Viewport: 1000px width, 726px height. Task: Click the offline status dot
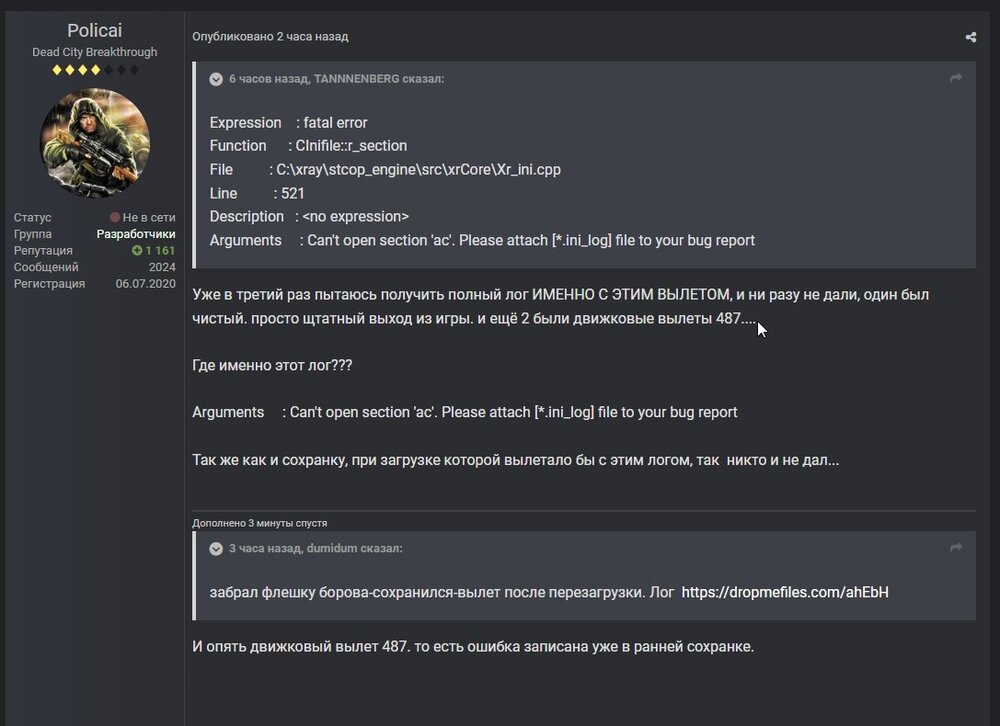[115, 217]
